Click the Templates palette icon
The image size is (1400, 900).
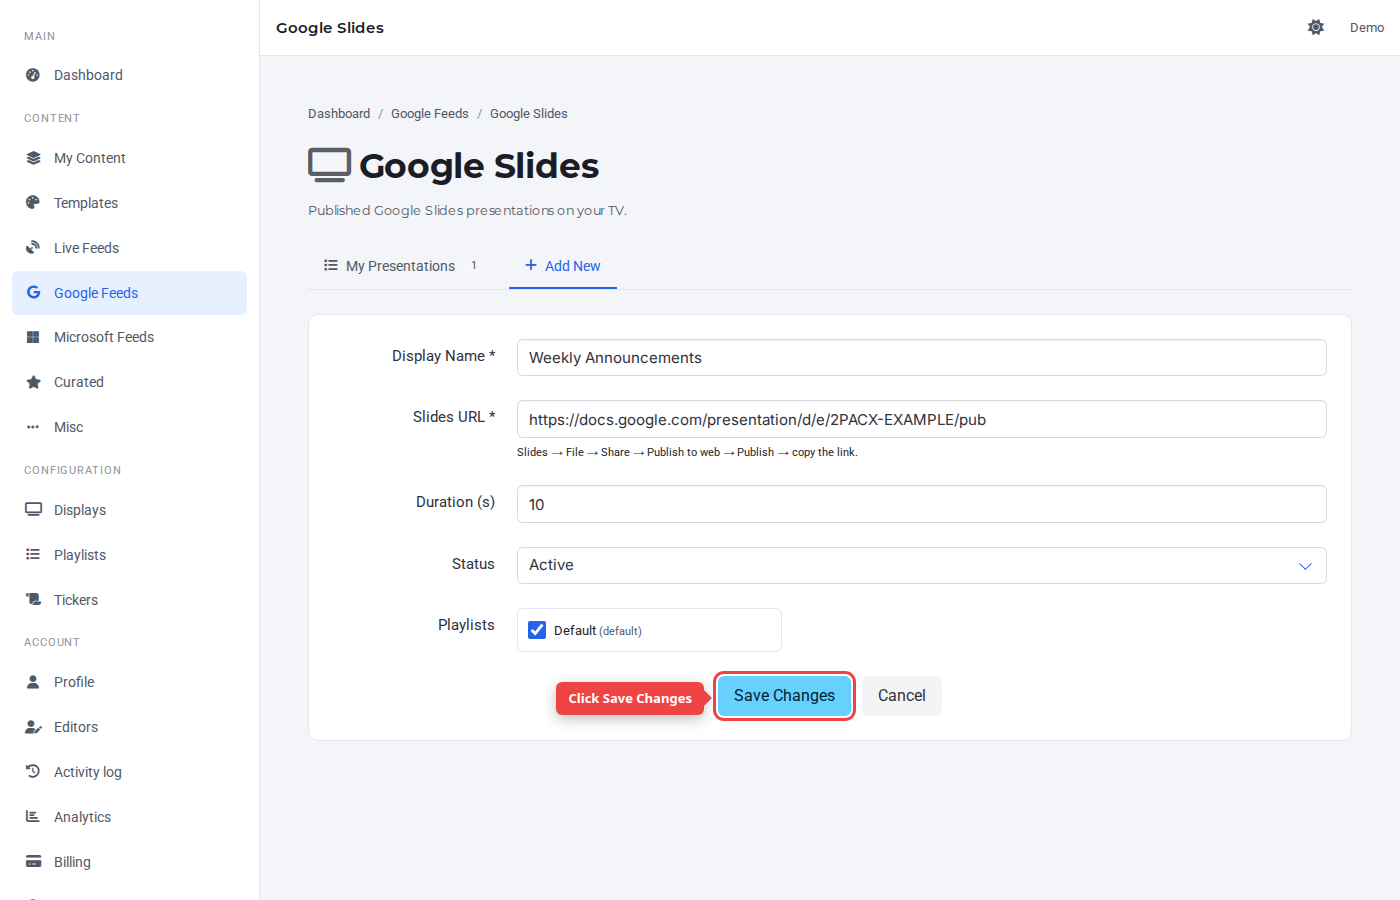(33, 203)
